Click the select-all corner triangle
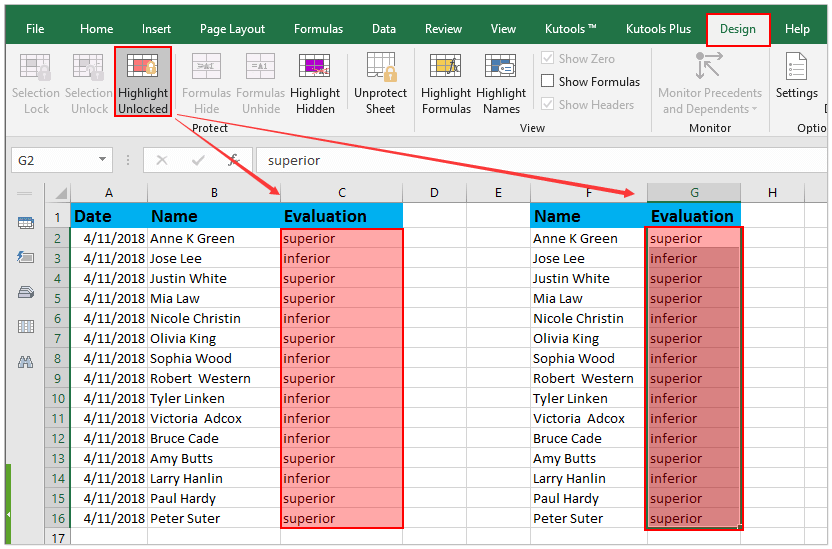Viewport: 832px width, 549px height. click(61, 193)
